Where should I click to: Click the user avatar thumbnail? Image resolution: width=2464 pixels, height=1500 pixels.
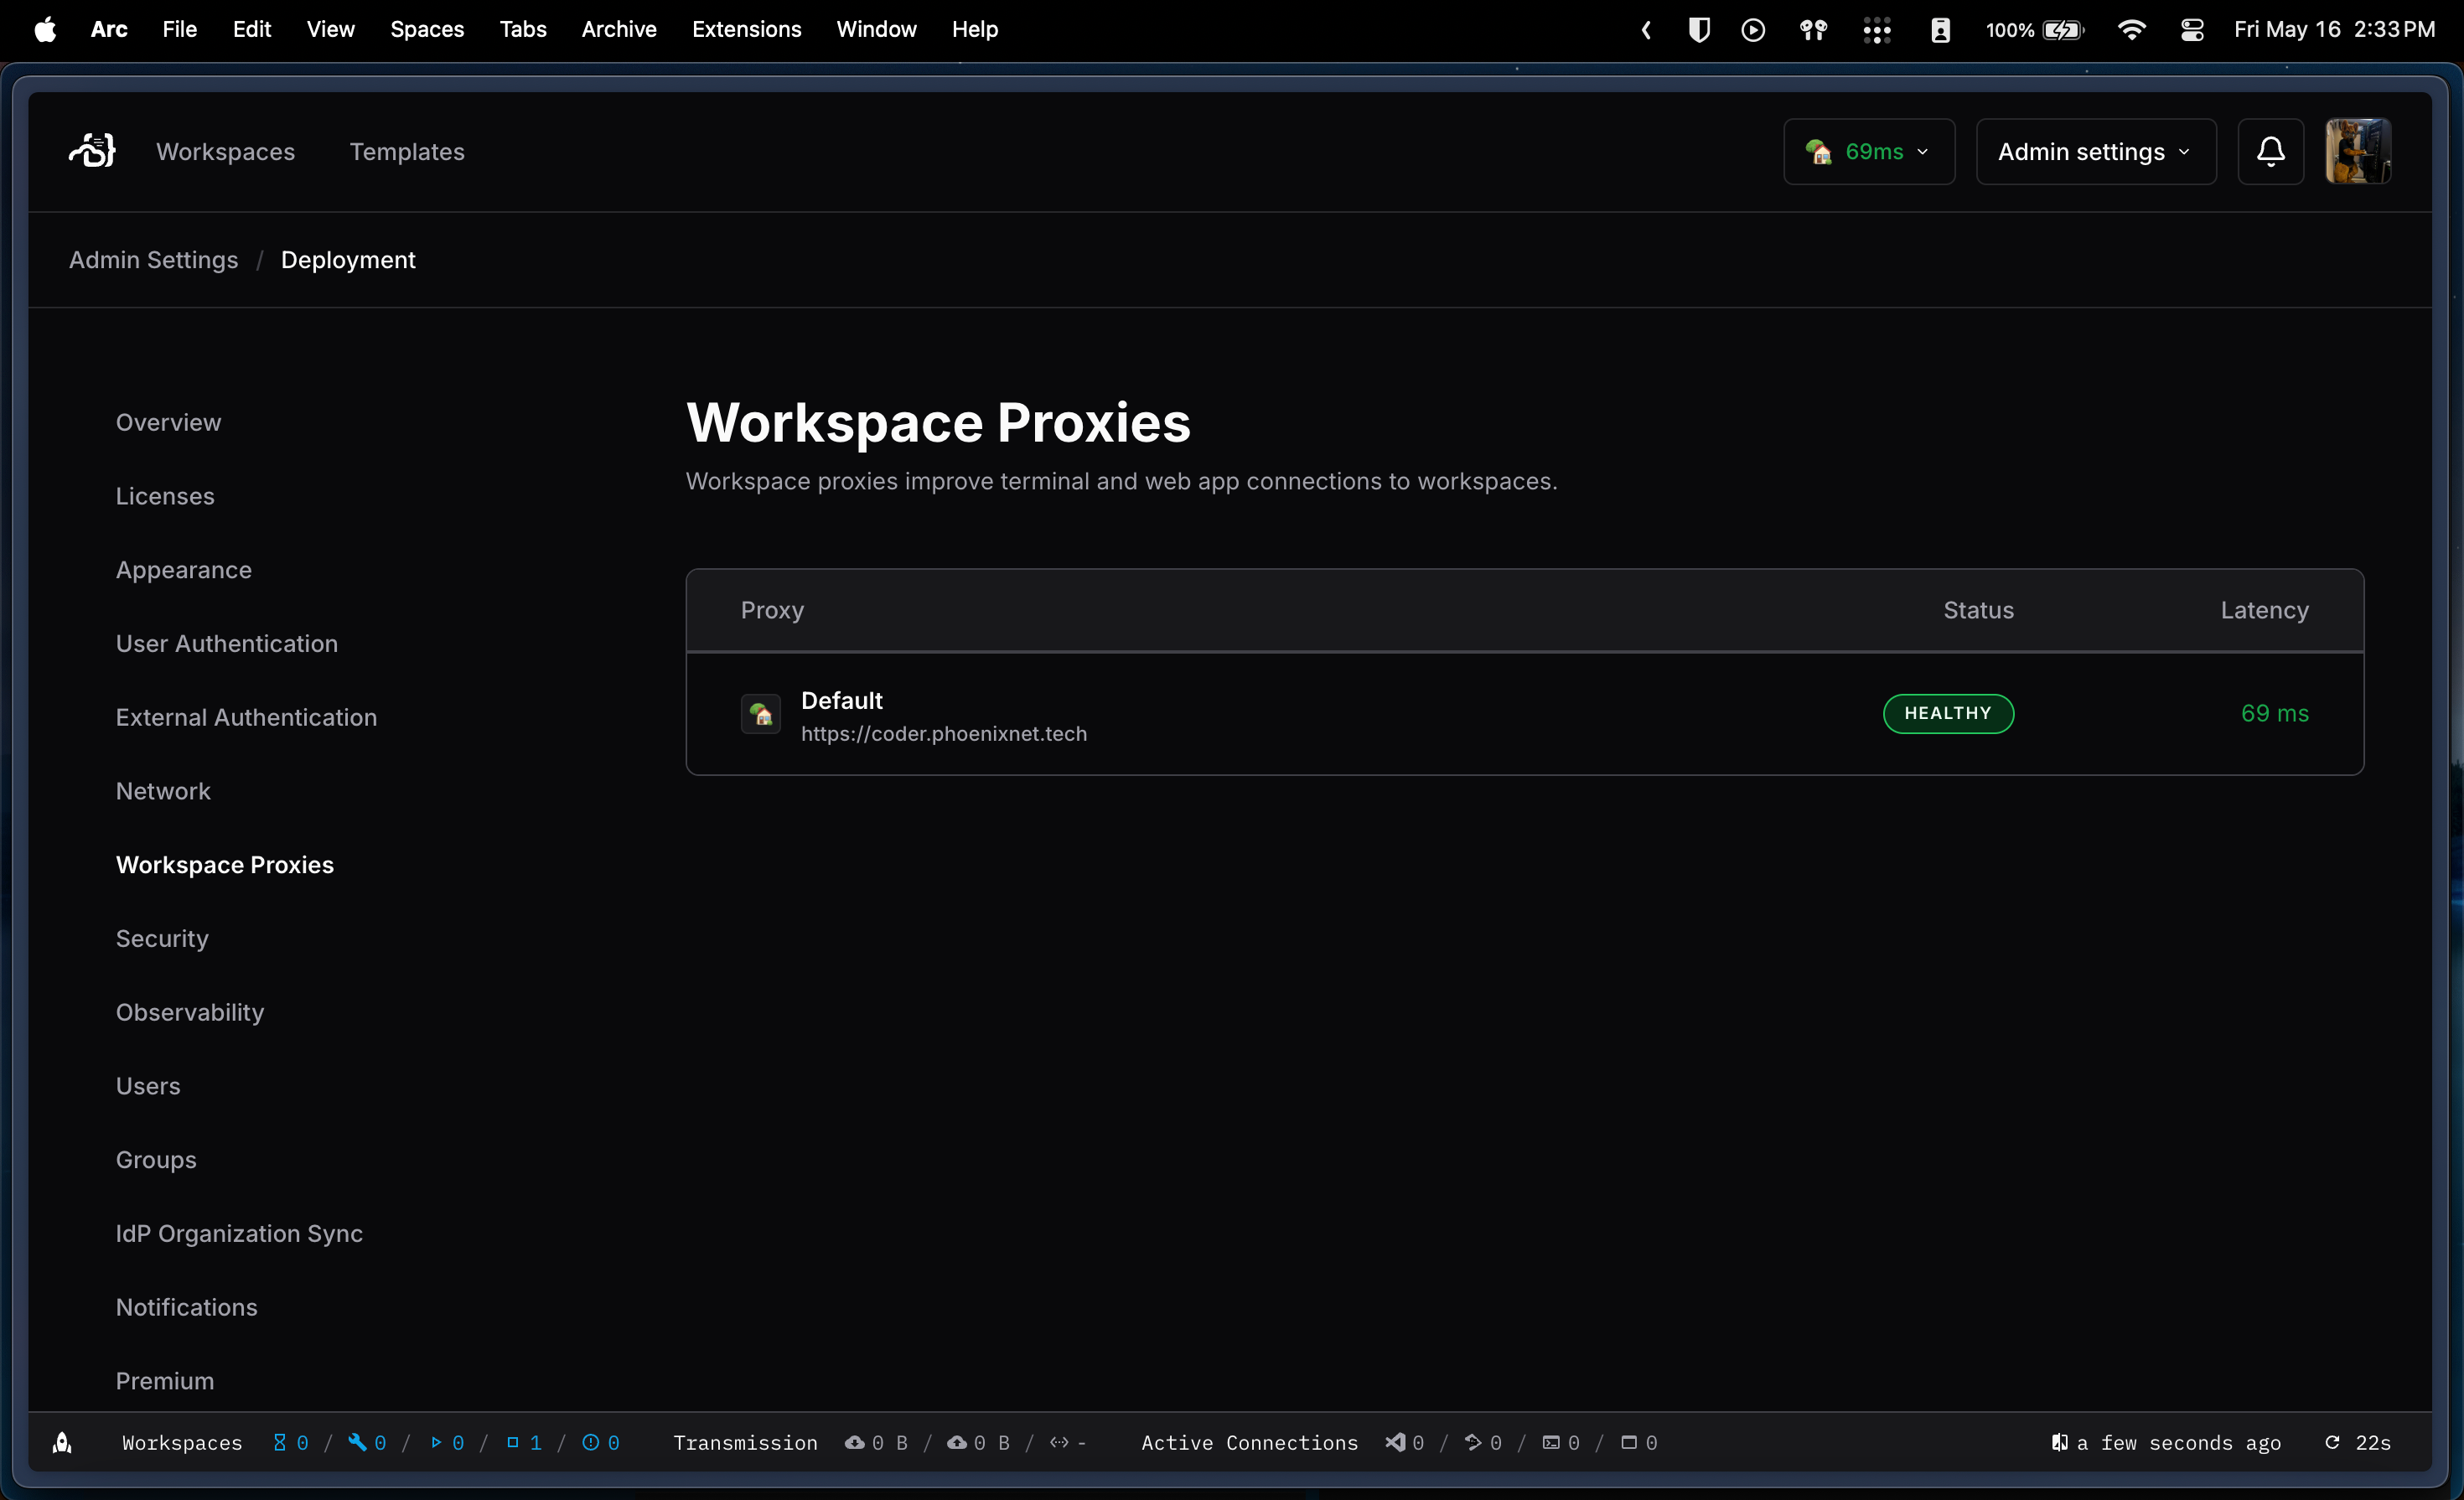(x=2357, y=151)
